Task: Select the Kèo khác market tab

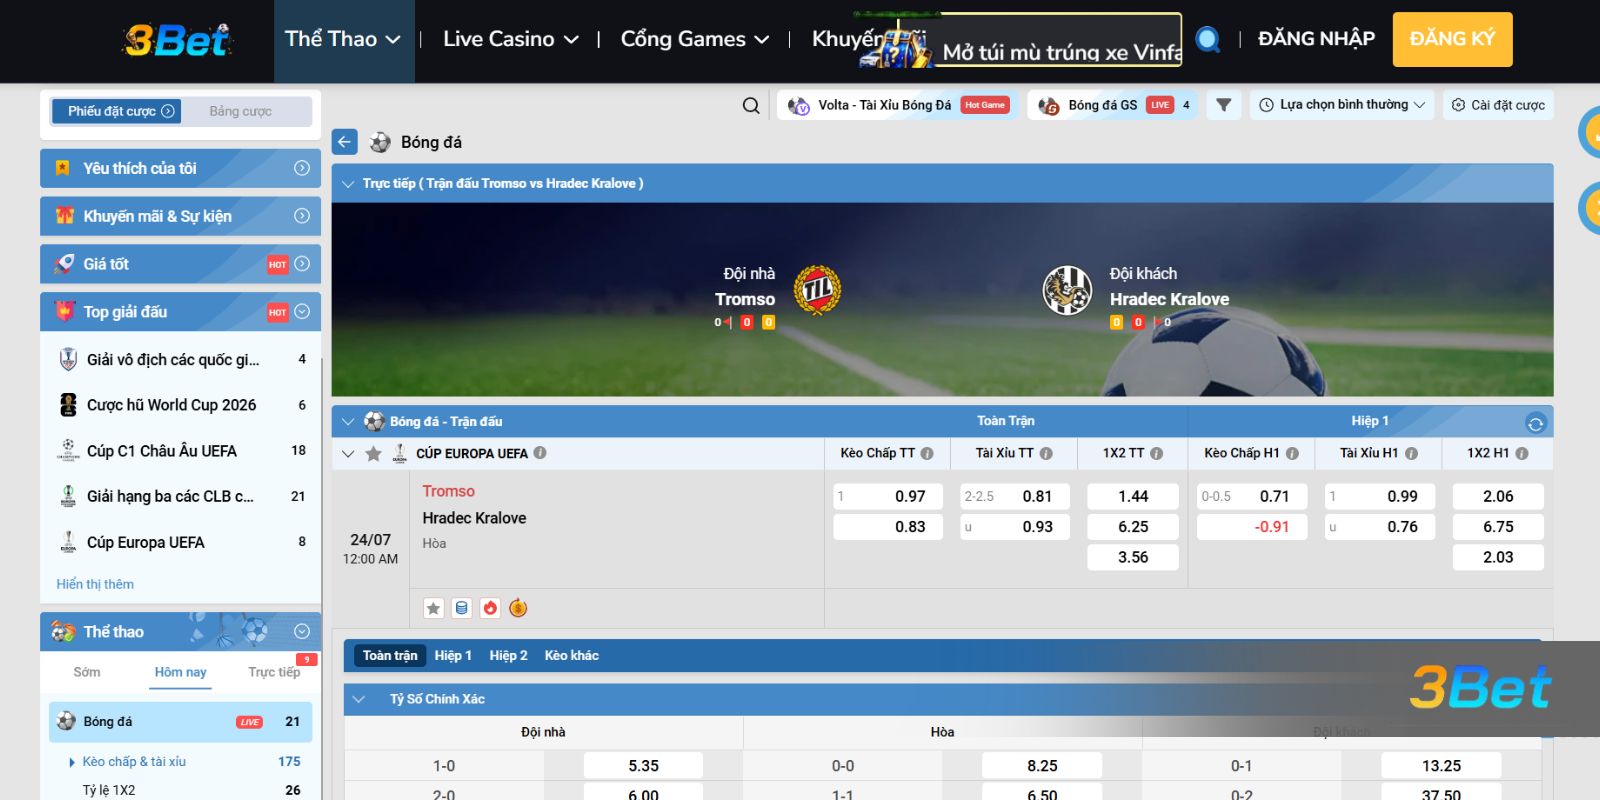Action: click(x=572, y=656)
